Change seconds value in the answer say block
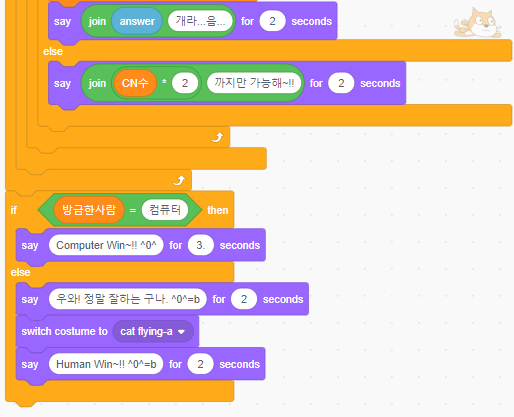Viewport: 514px width, 417px height. tap(272, 21)
